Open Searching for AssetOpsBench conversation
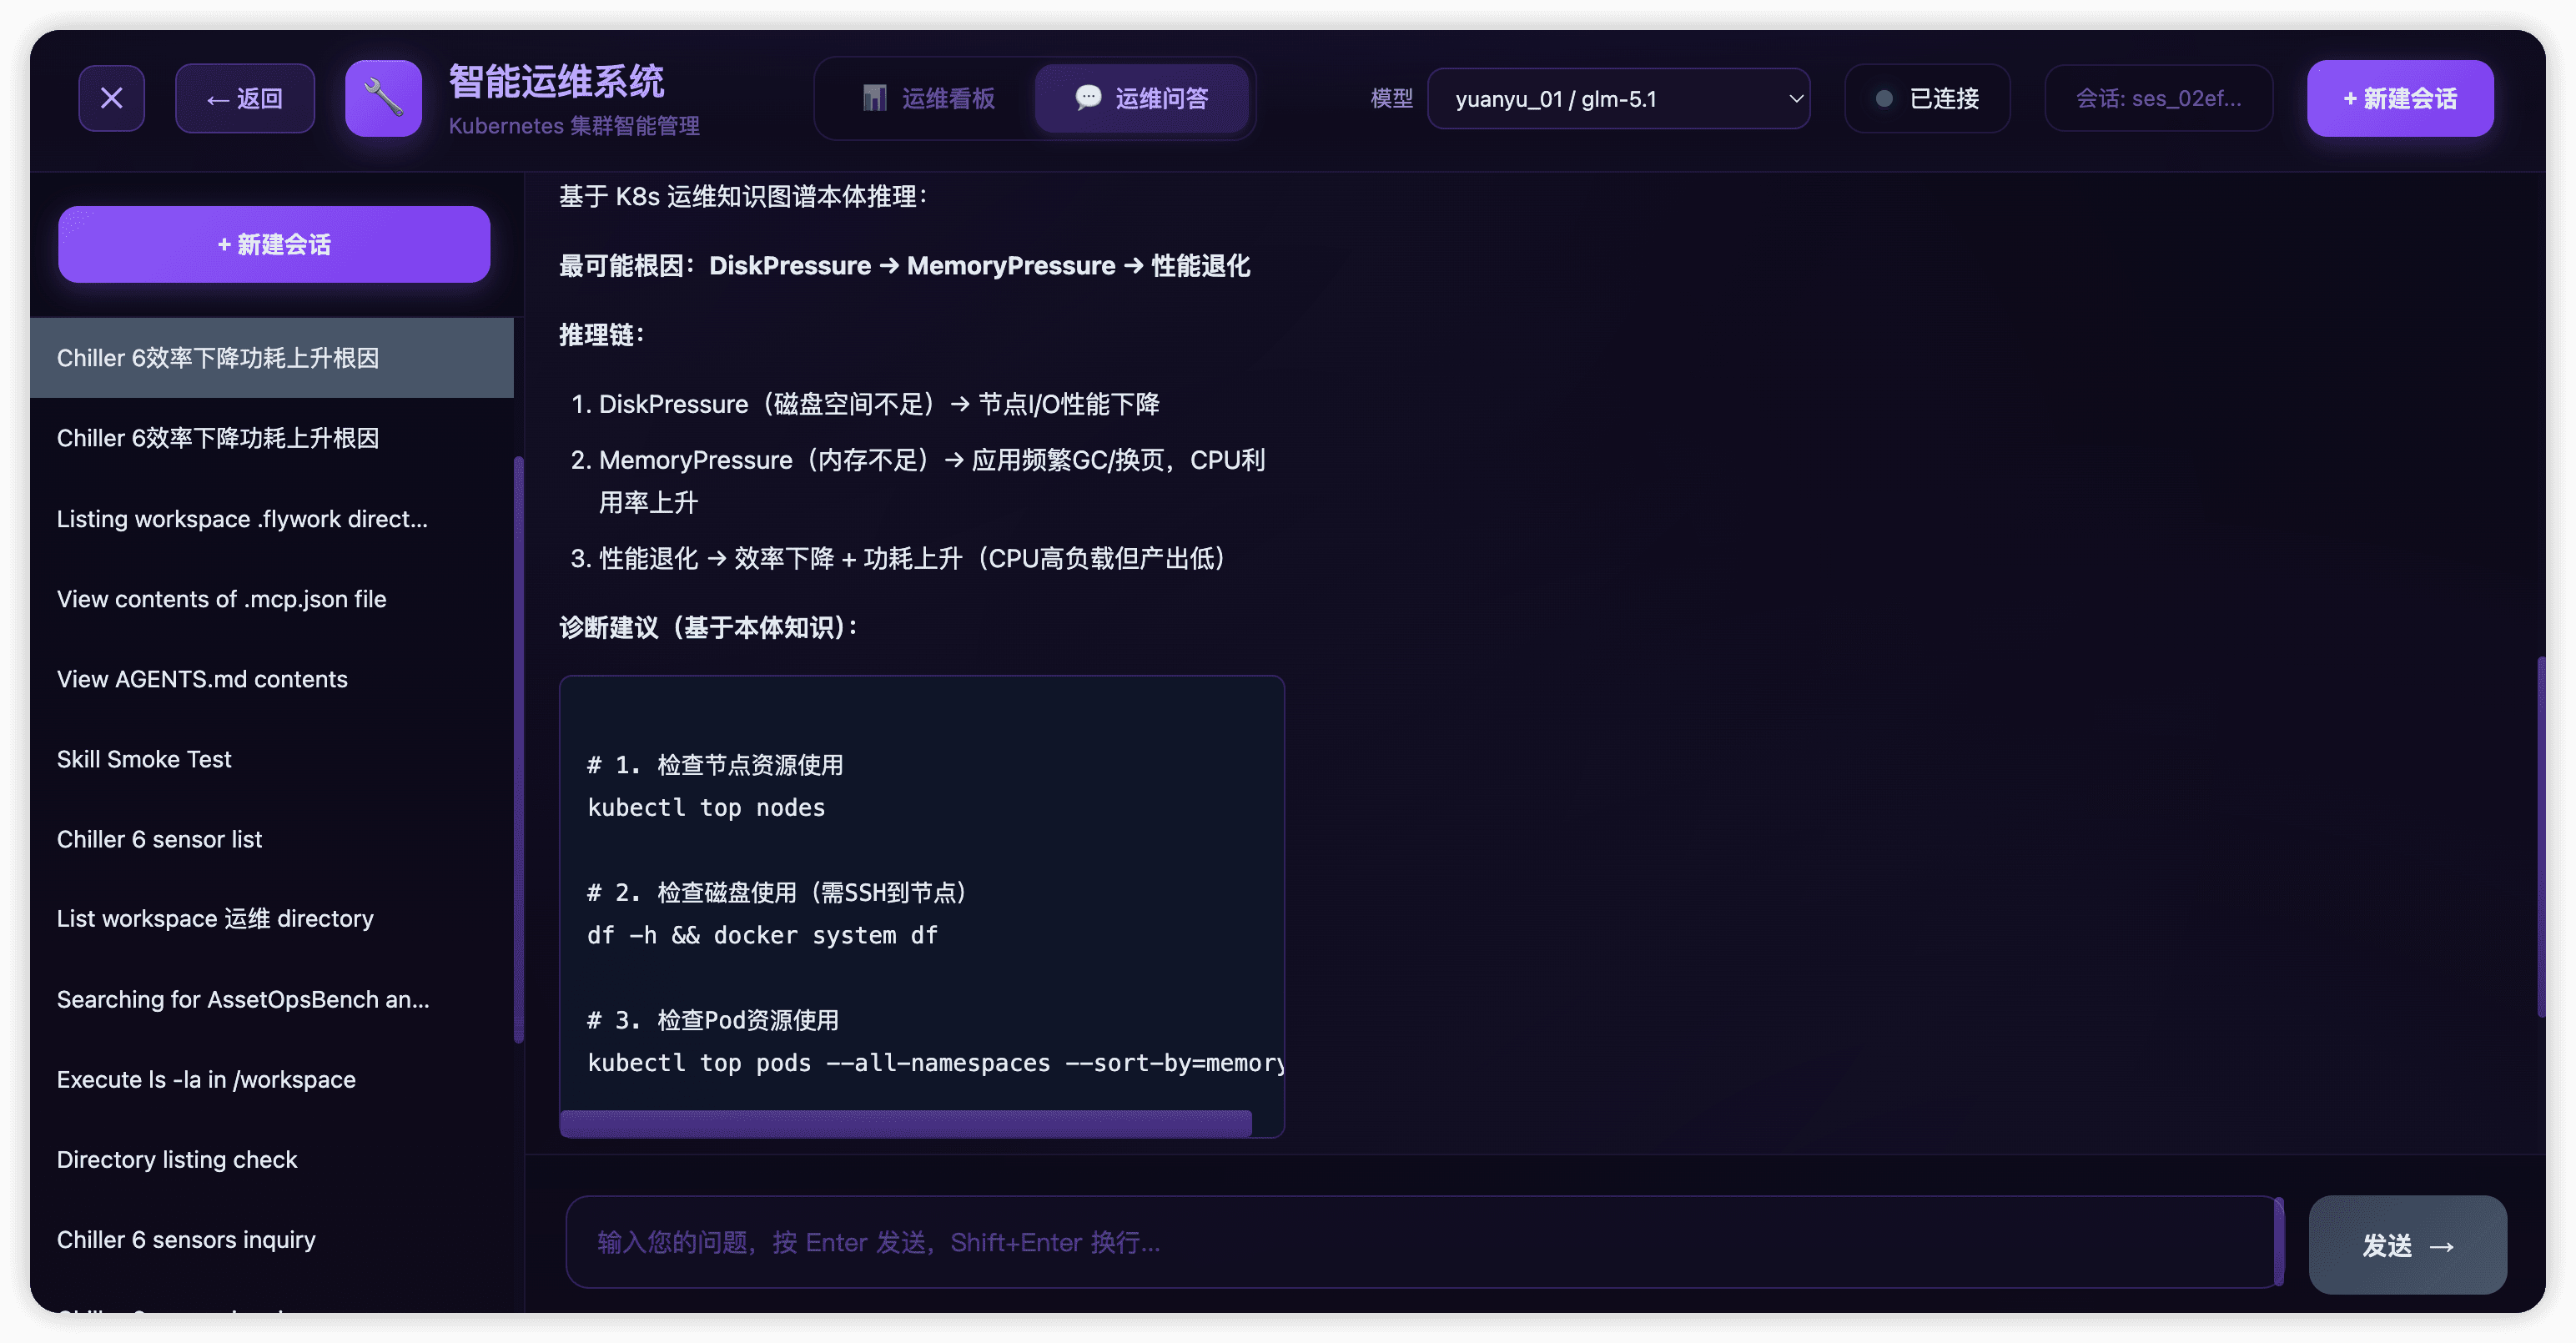This screenshot has height=1343, width=2576. [272, 998]
